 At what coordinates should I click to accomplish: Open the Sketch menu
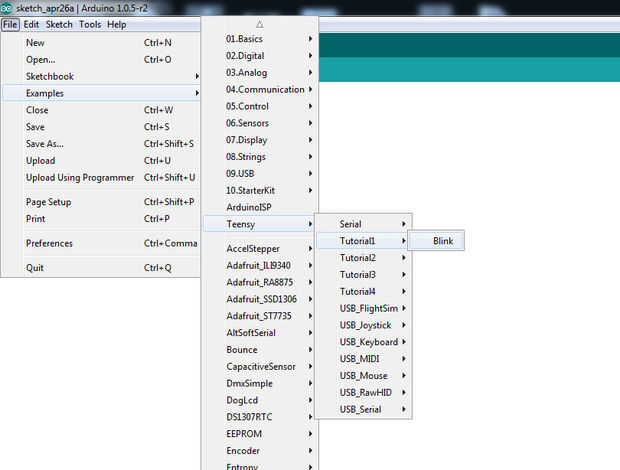59,25
